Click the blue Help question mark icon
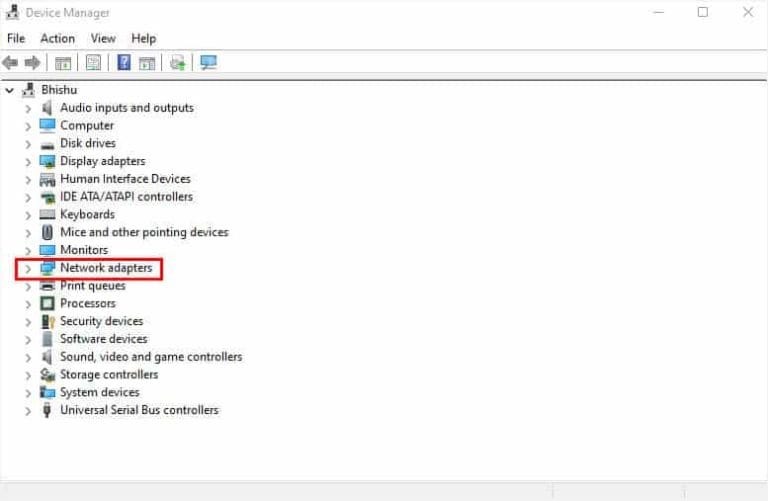 click(124, 63)
